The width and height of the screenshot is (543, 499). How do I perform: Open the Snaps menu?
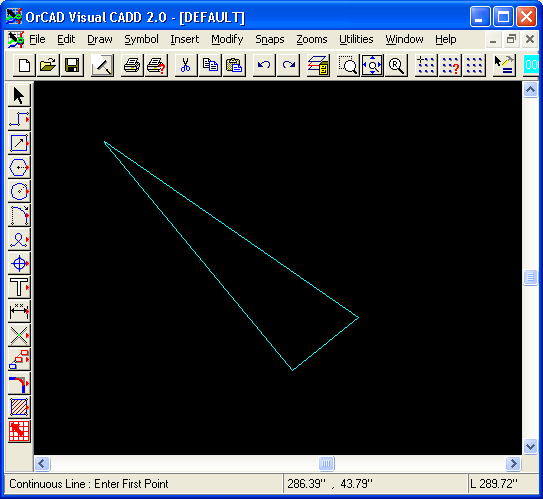(x=270, y=39)
